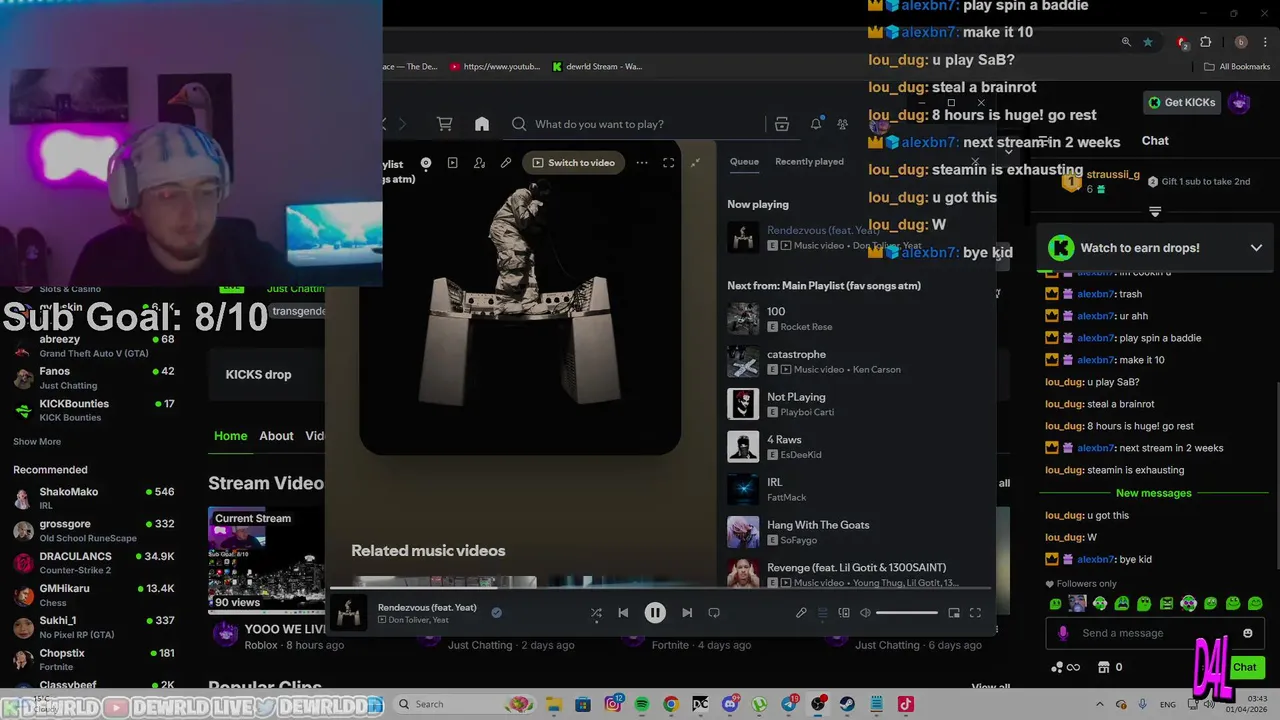The height and width of the screenshot is (720, 1280).
Task: Open Fanos channel in sidebar
Action: [x=95, y=377]
